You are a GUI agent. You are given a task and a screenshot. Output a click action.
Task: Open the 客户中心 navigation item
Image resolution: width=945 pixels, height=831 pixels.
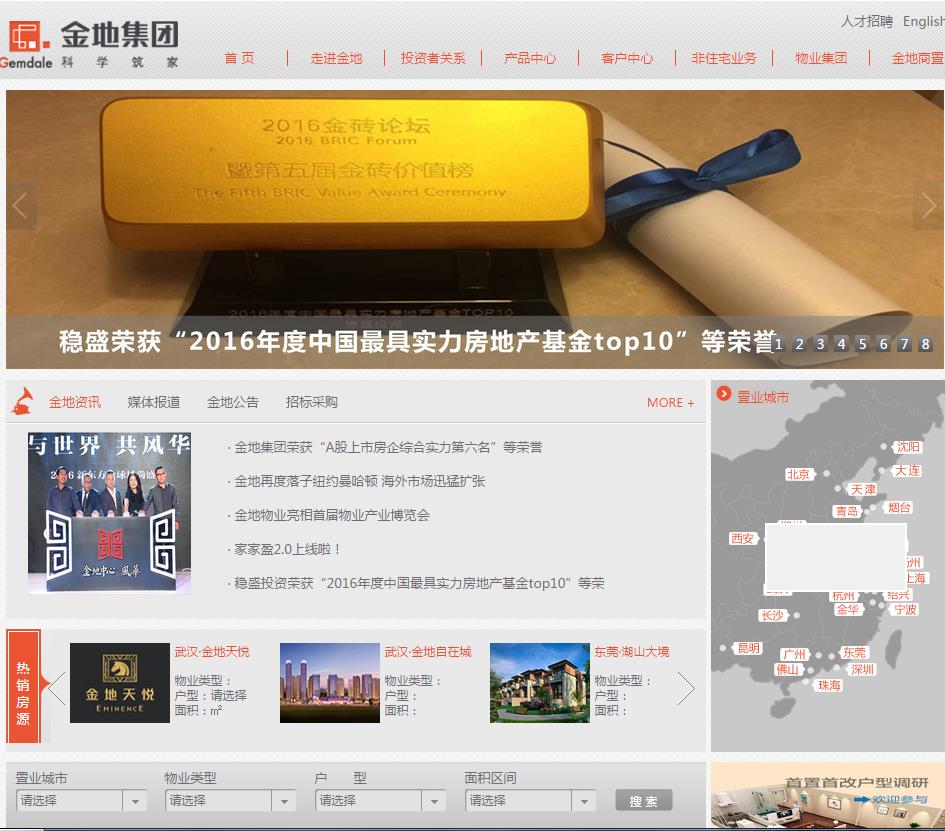(x=627, y=58)
